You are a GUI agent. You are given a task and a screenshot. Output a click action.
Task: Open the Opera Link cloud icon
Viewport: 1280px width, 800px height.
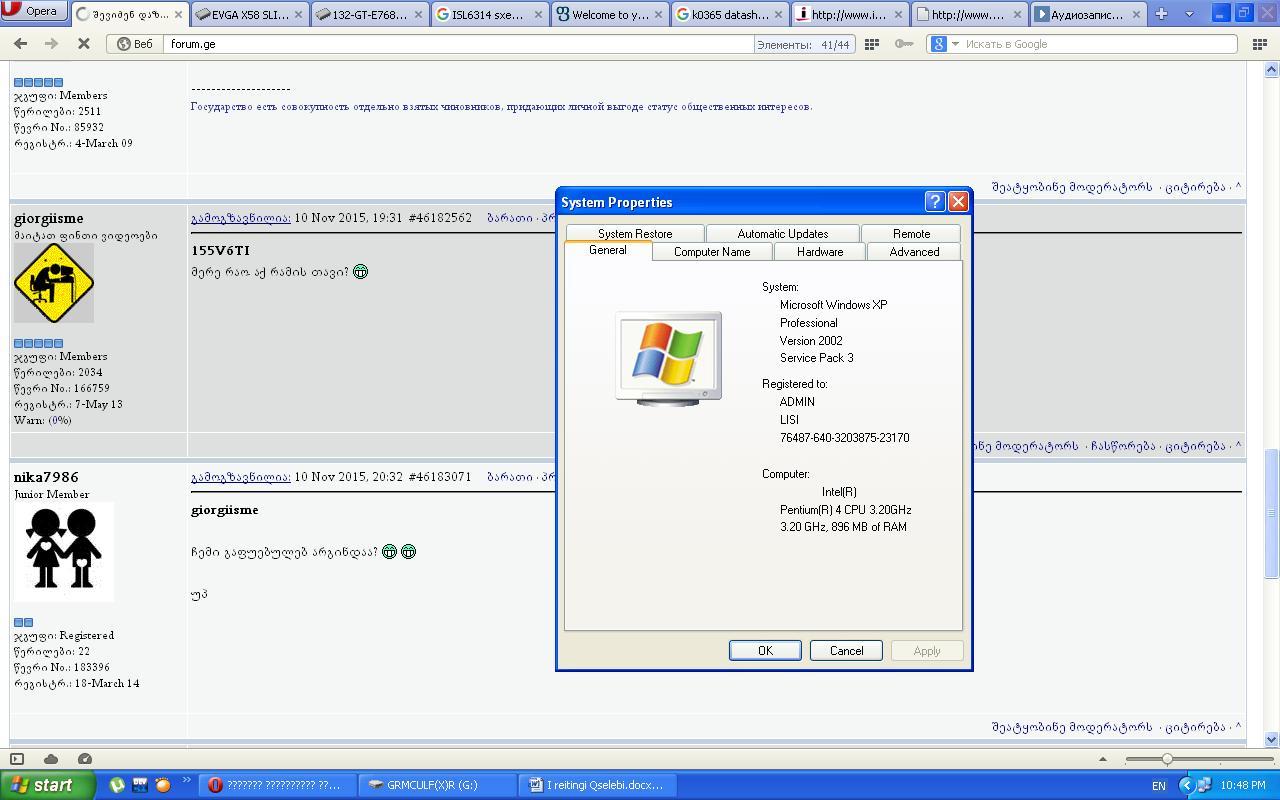51,759
